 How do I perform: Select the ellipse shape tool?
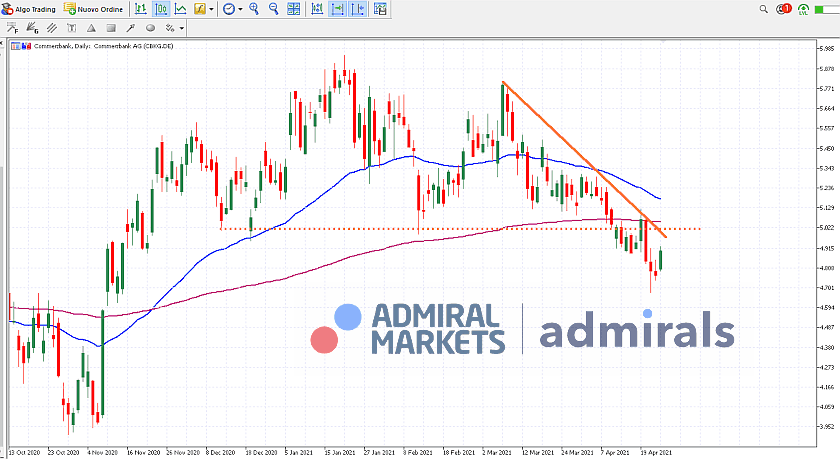(151, 28)
